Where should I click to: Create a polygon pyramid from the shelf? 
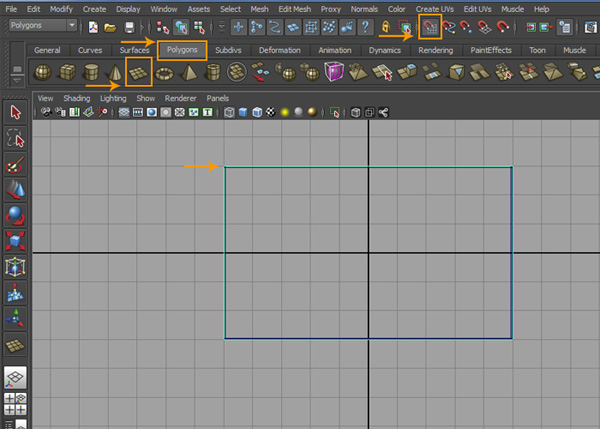click(x=188, y=72)
